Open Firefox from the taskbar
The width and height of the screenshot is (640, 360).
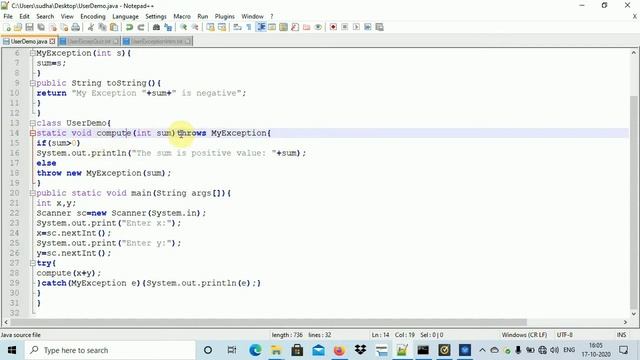click(339, 350)
